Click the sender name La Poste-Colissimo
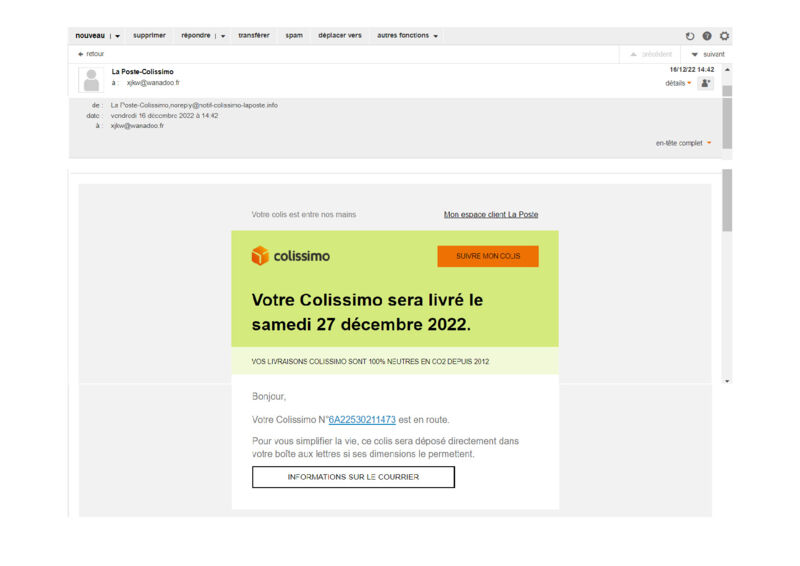The height and width of the screenshot is (566, 800). tap(142, 71)
